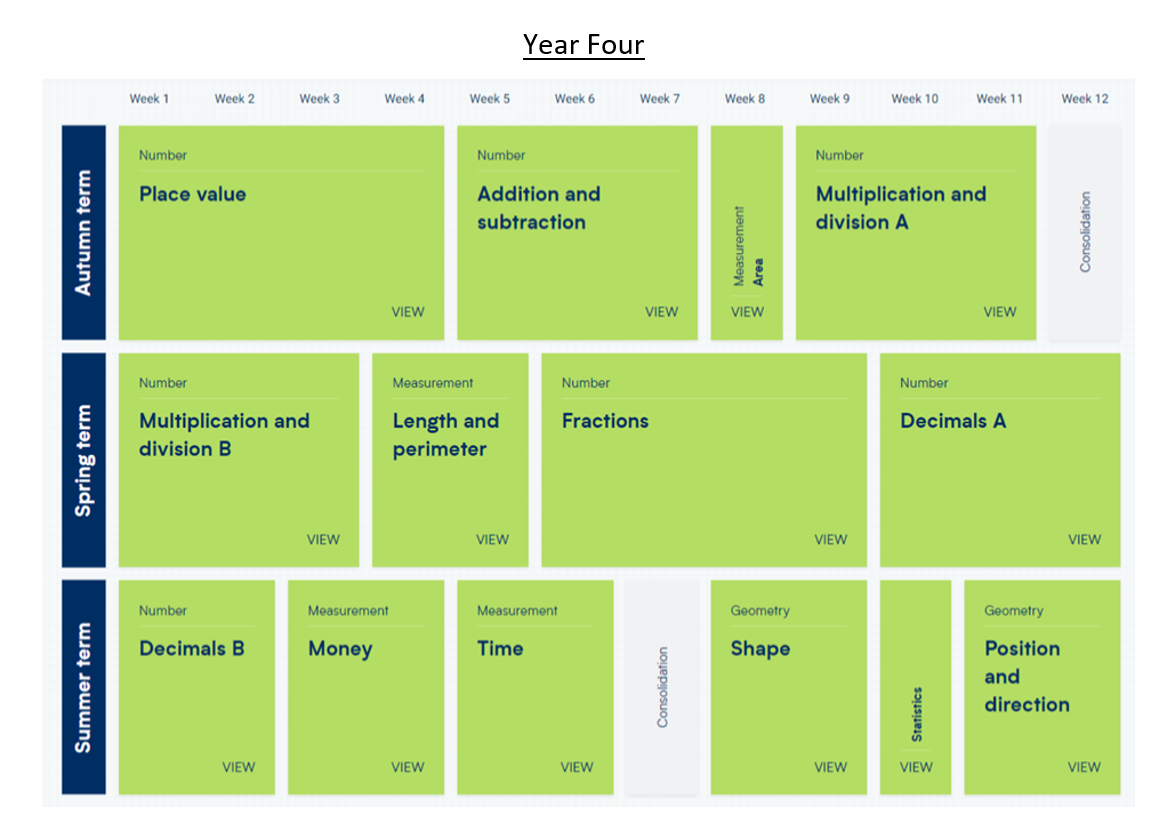Open VIEW for Position and direction
Image resolution: width=1169 pixels, height=813 pixels.
pos(1084,768)
